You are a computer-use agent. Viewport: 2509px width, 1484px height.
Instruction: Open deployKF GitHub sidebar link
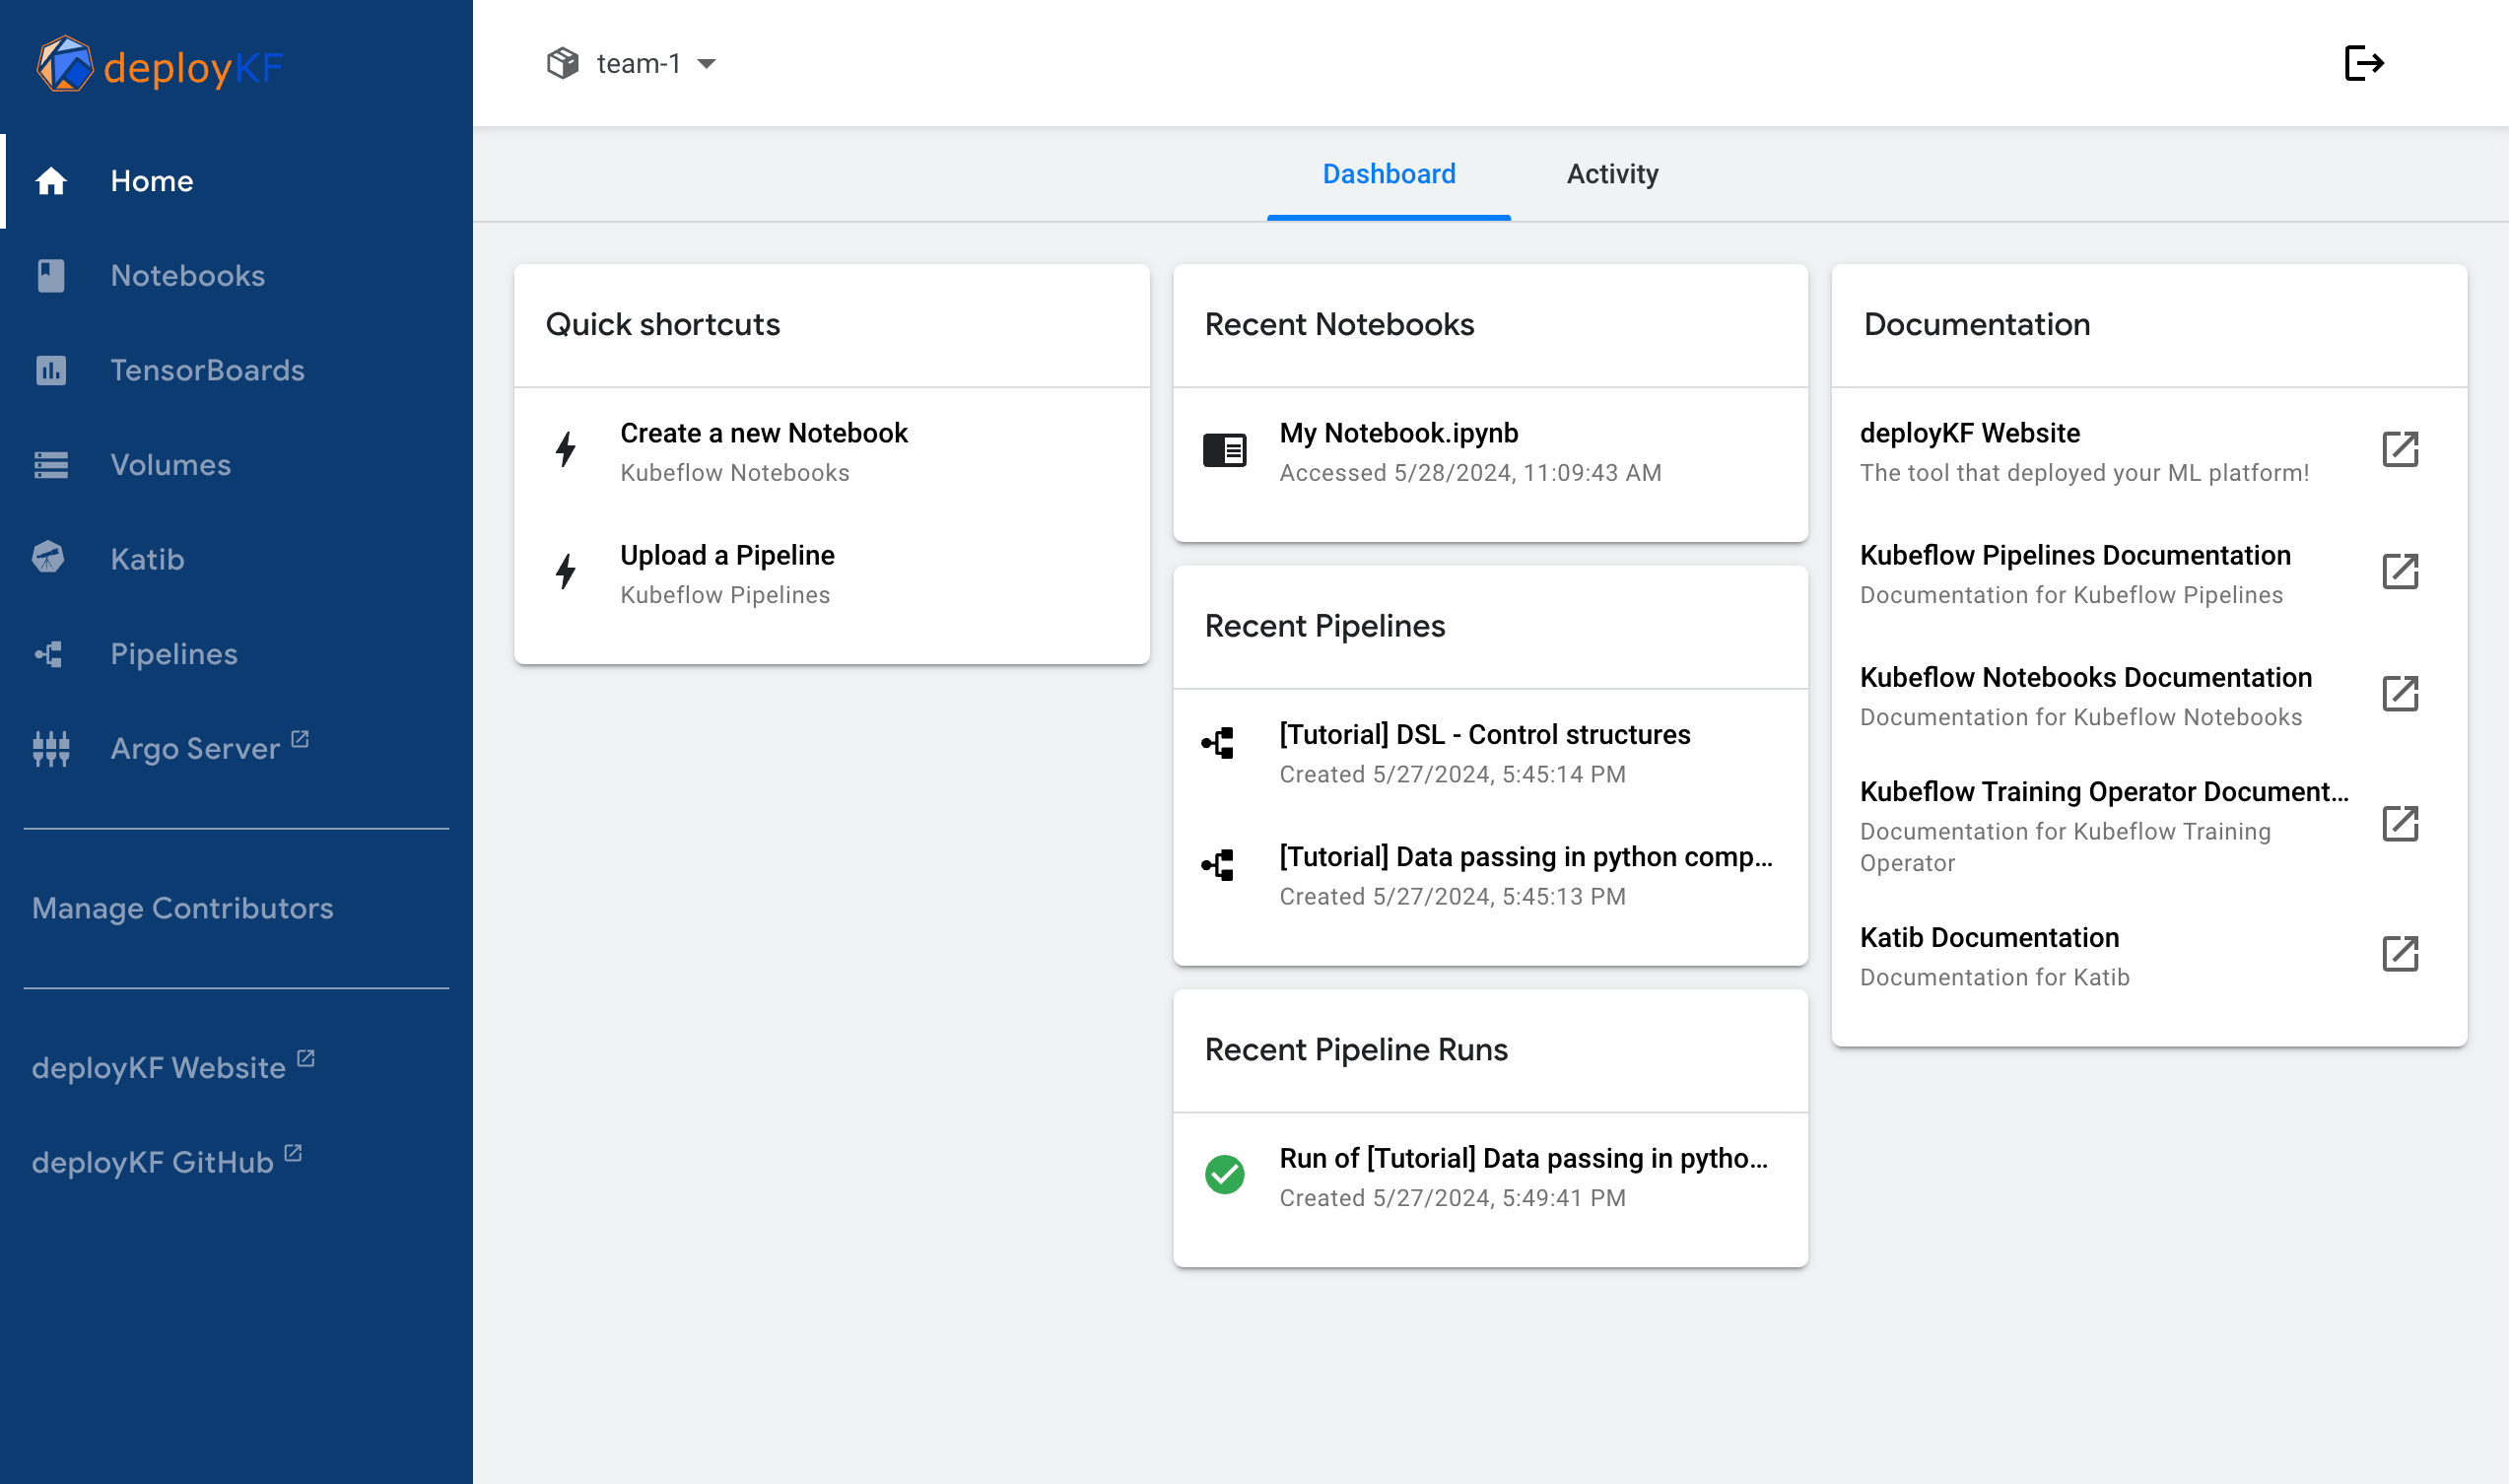coord(236,1162)
